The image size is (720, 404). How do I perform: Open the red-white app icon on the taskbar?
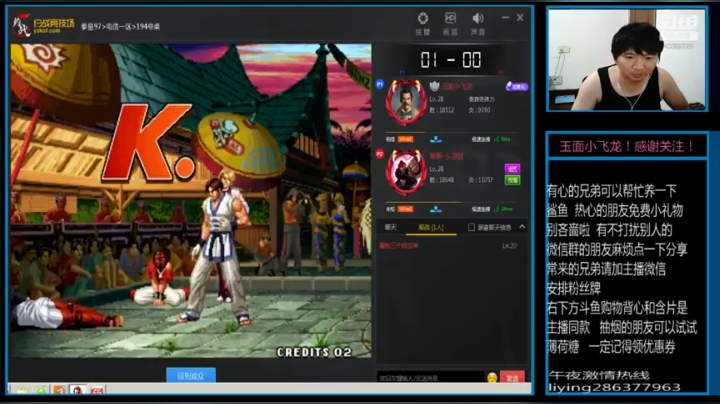pyautogui.click(x=97, y=391)
